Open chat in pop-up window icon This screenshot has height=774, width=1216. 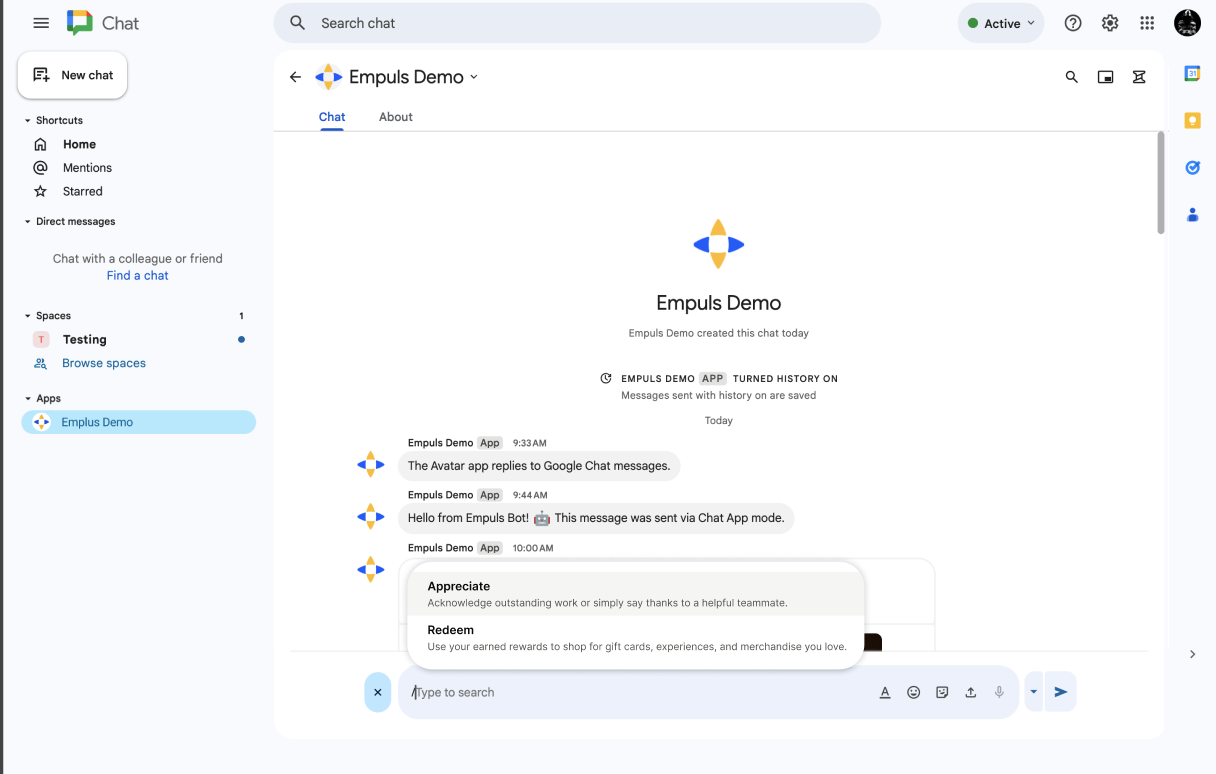tap(1106, 77)
